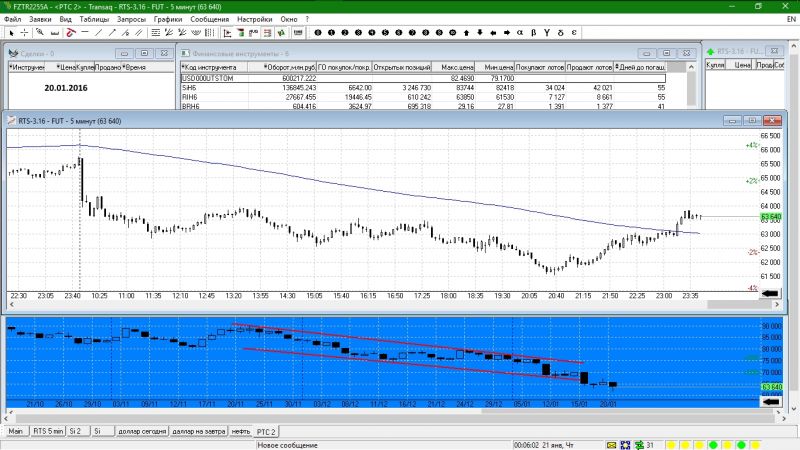Click the alpha symbol toolbar icon
This screenshot has height=450, width=800.
(520, 33)
